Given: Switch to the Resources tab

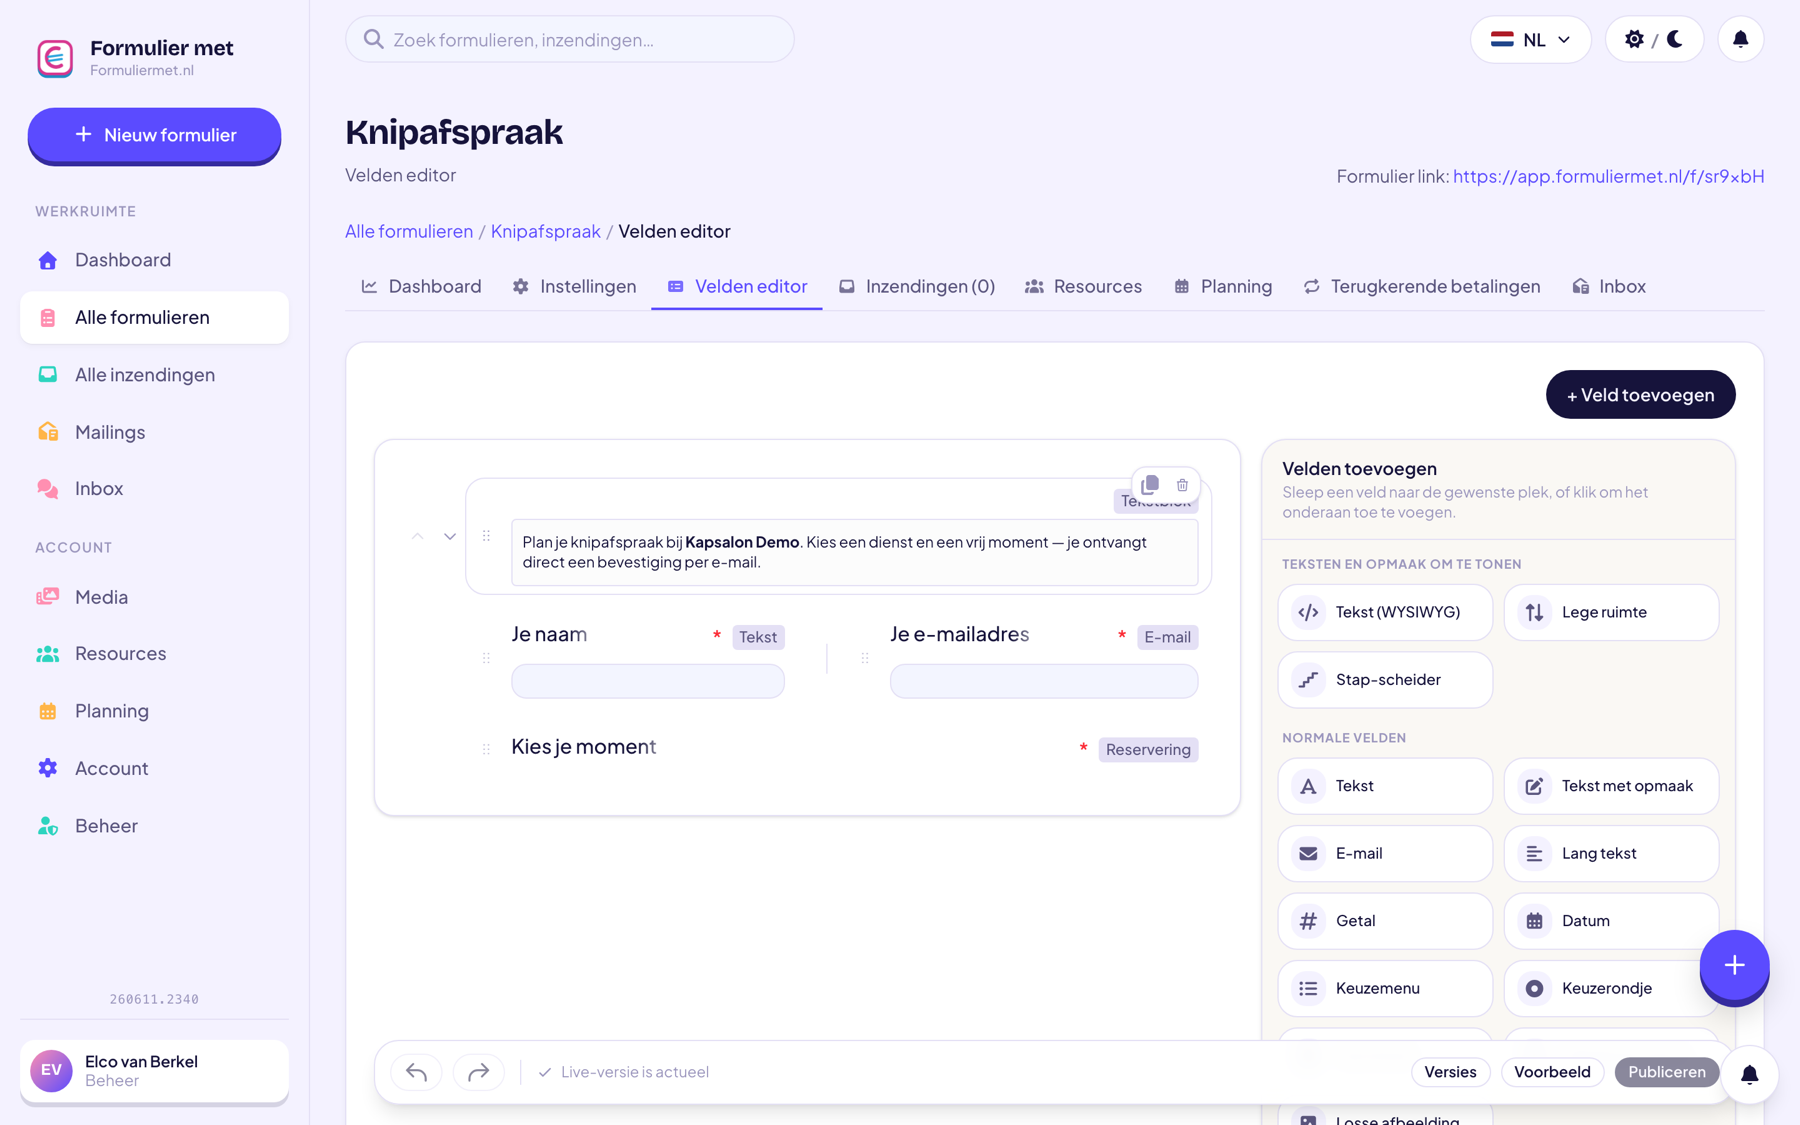Looking at the screenshot, I should pyautogui.click(x=1083, y=286).
